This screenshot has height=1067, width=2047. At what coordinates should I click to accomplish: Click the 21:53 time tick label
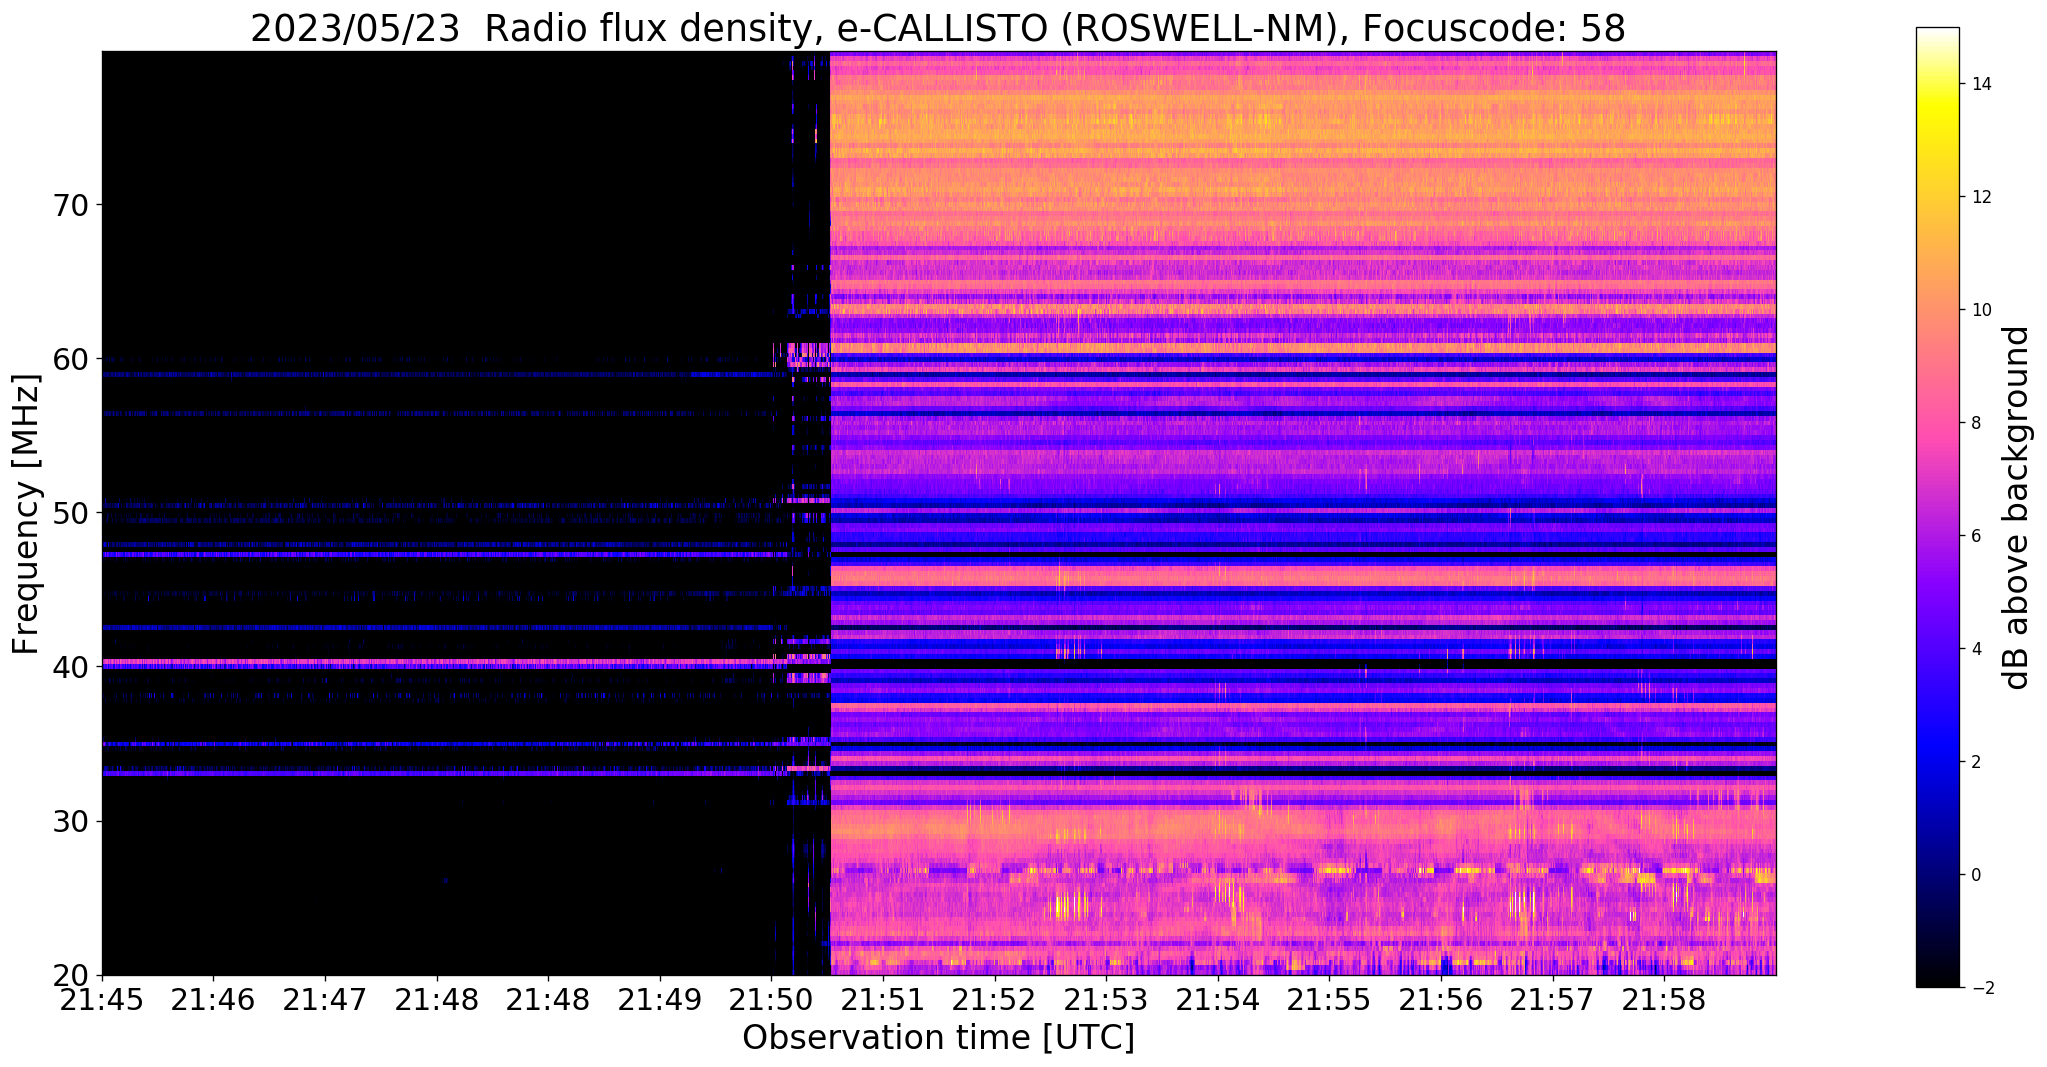pyautogui.click(x=1106, y=999)
